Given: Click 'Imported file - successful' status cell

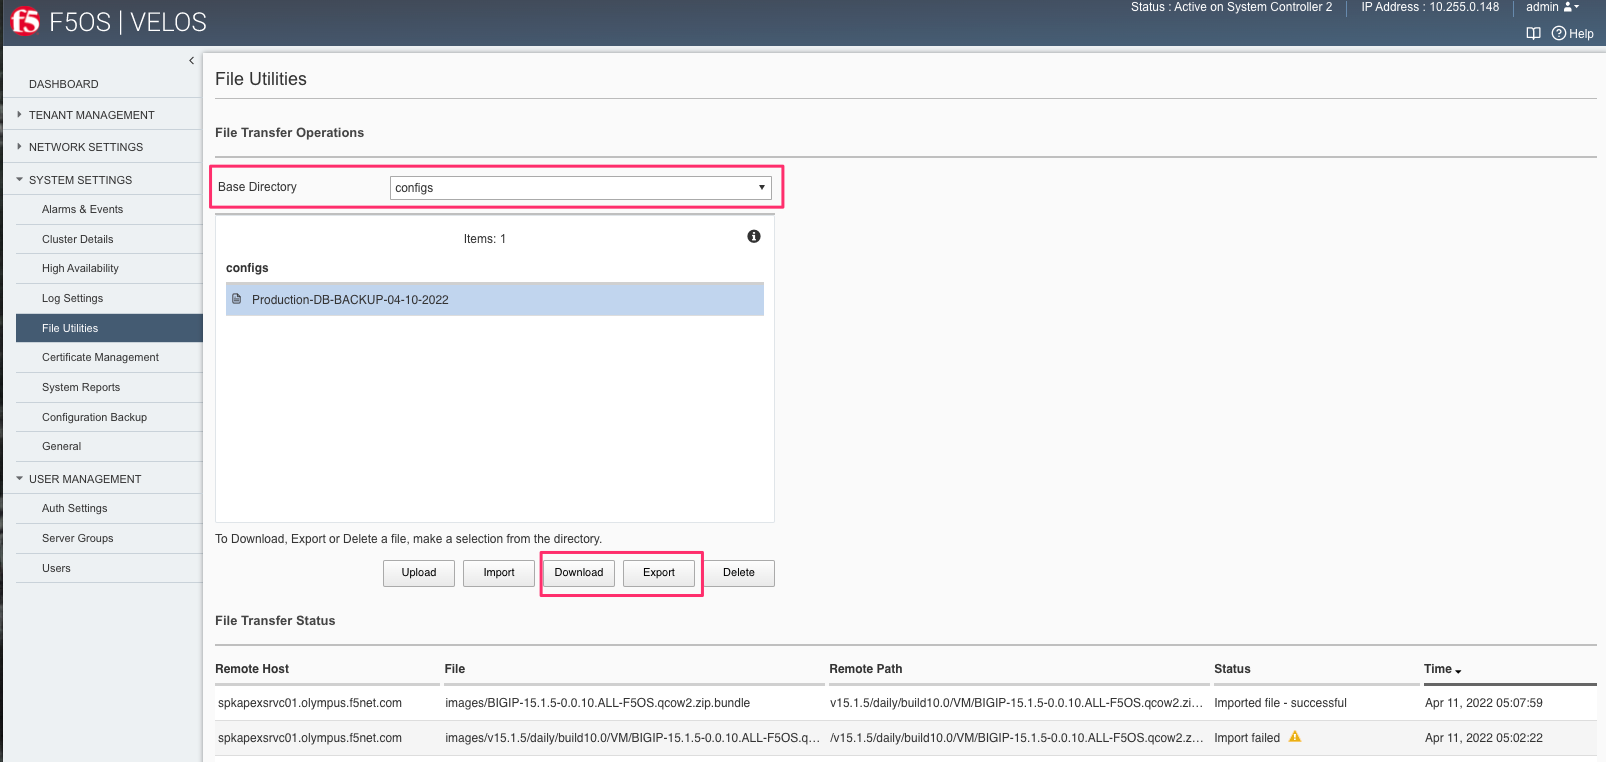Looking at the screenshot, I should coord(1280,703).
